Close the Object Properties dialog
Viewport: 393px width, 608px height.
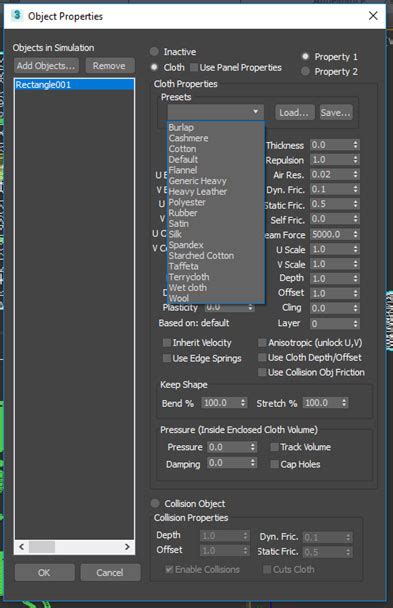373,16
